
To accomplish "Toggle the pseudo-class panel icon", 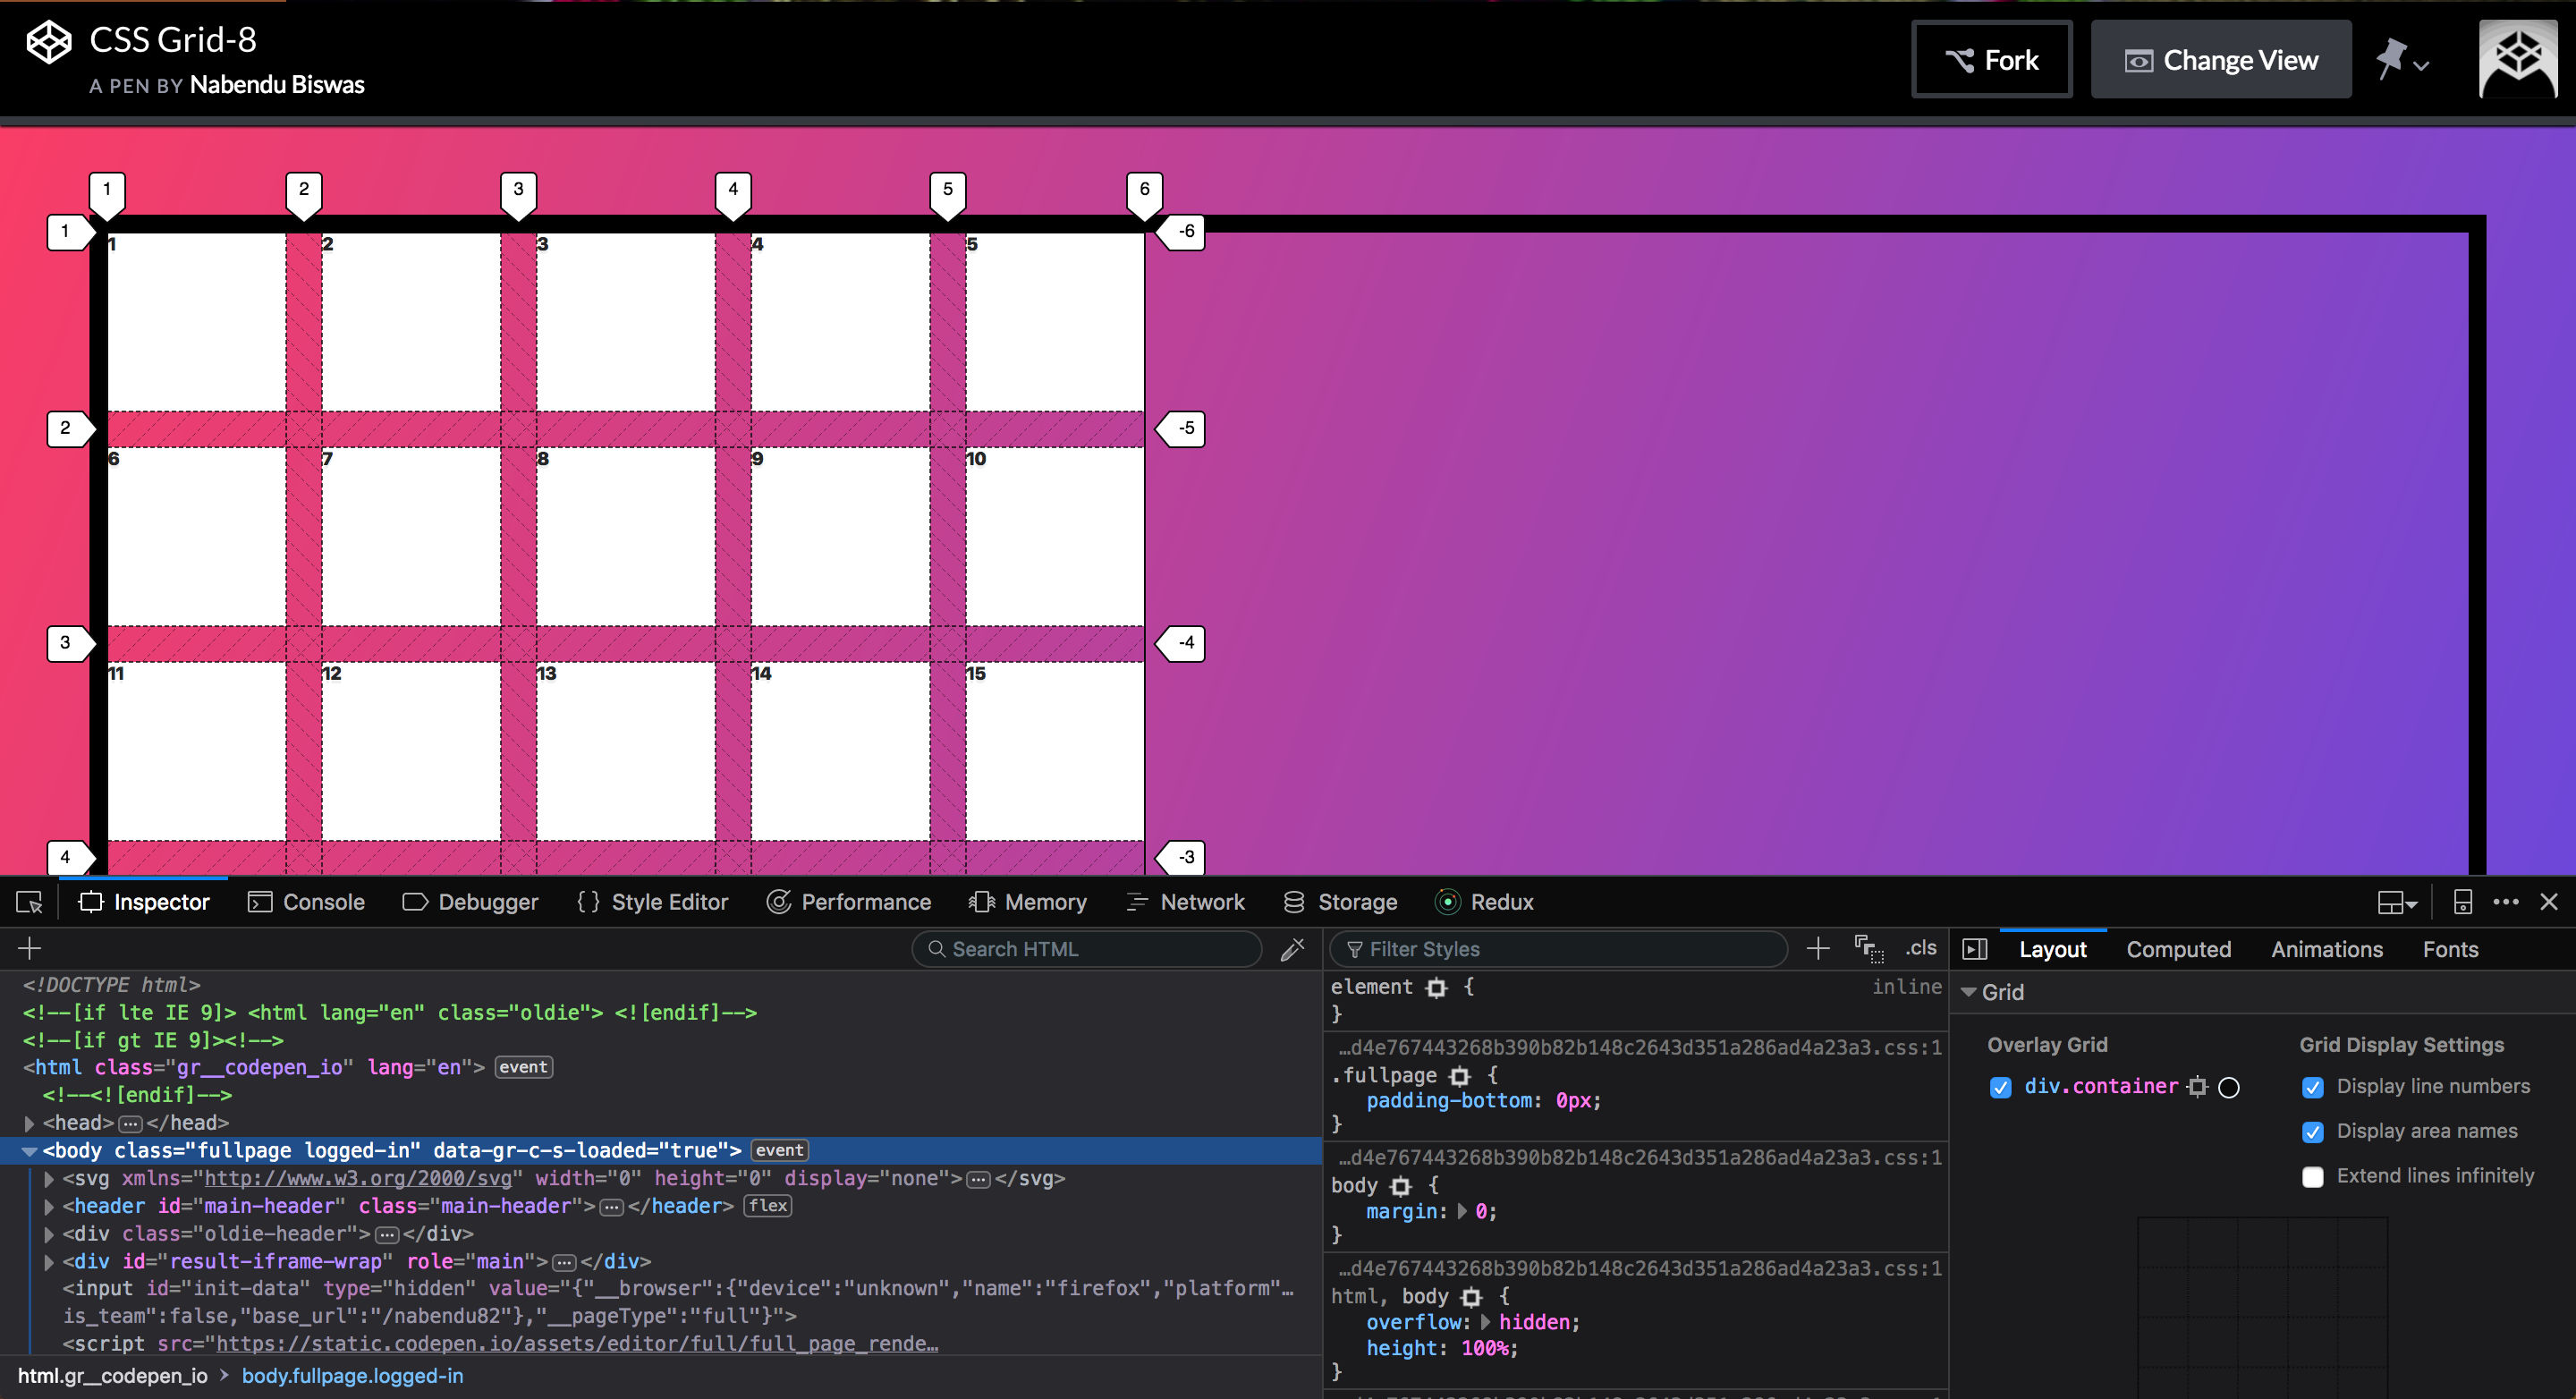I will coord(1869,948).
